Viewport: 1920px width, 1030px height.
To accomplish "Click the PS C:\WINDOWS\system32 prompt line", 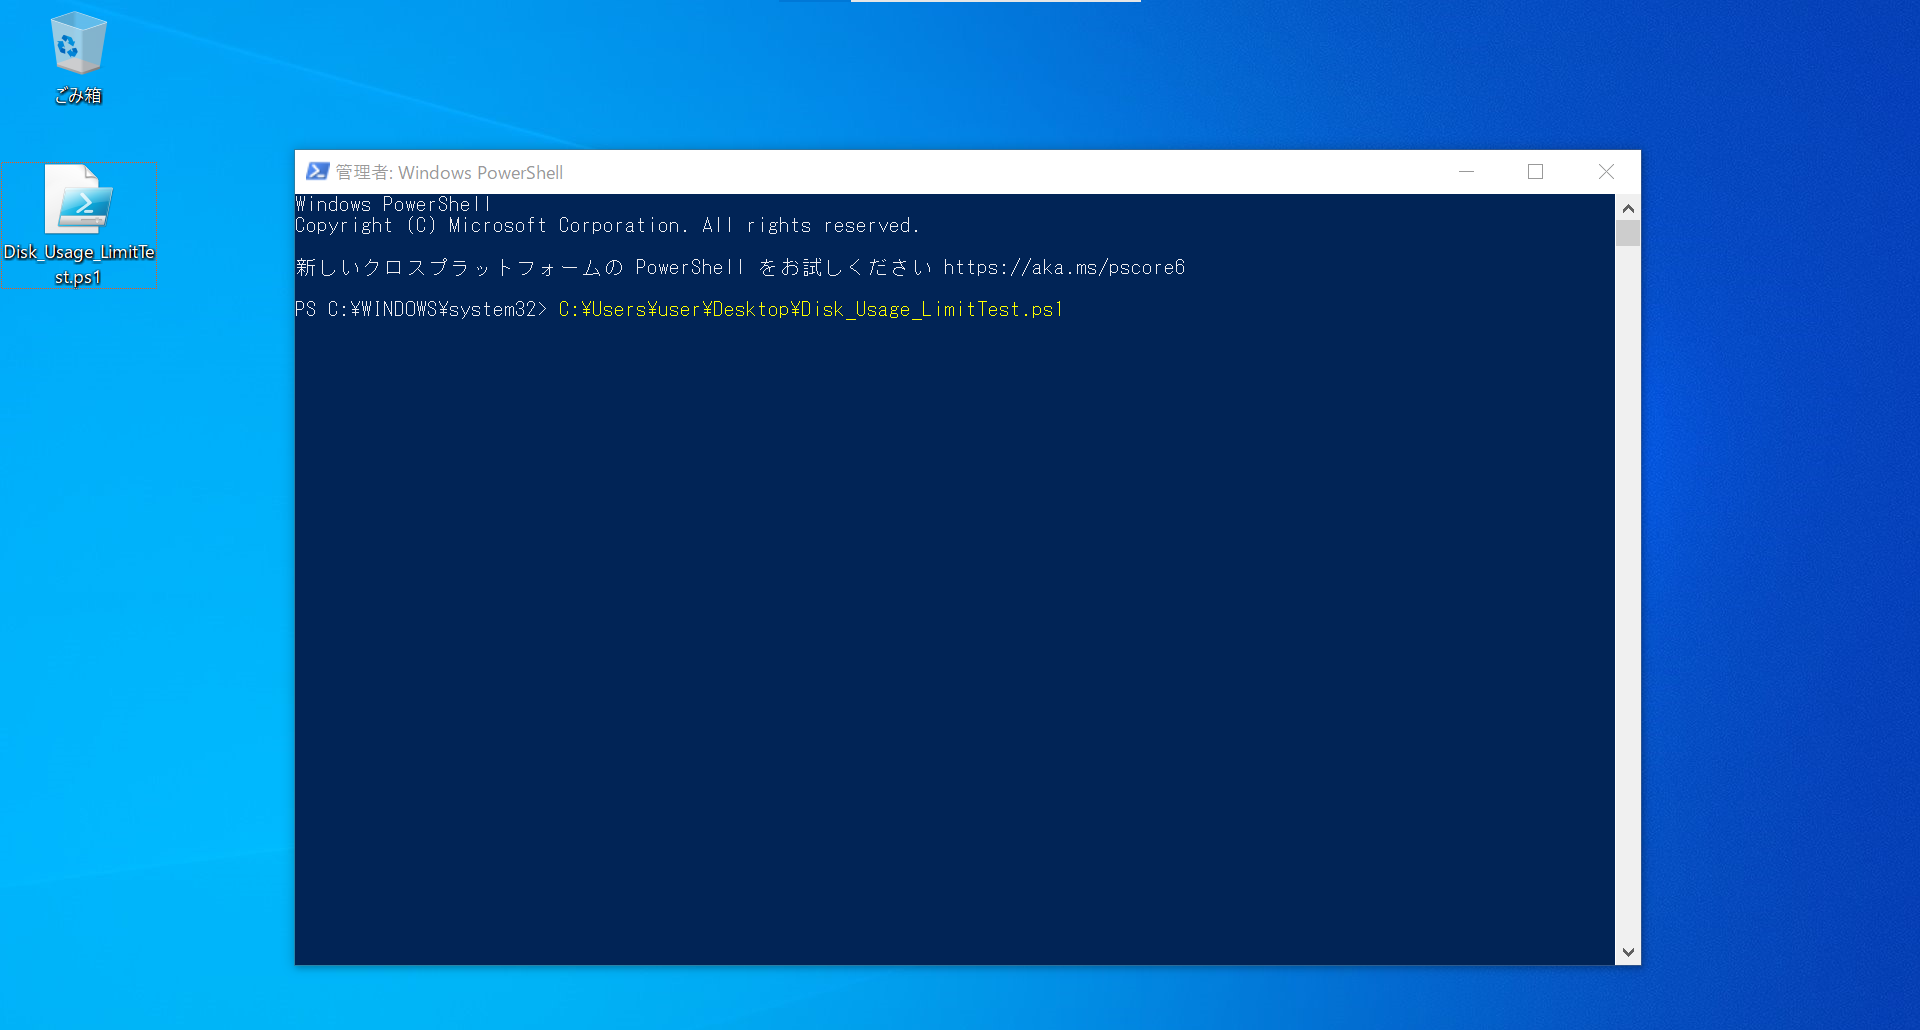I will tap(420, 309).
